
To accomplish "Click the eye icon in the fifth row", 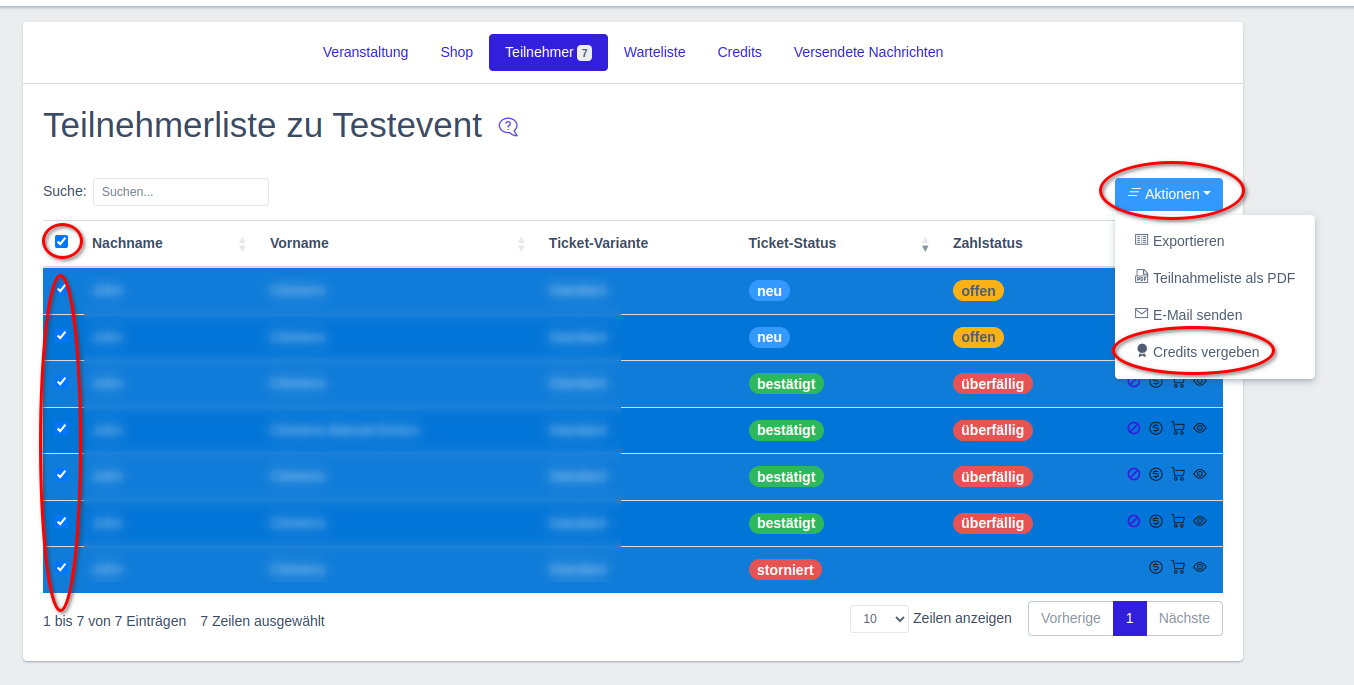I will coord(1200,474).
